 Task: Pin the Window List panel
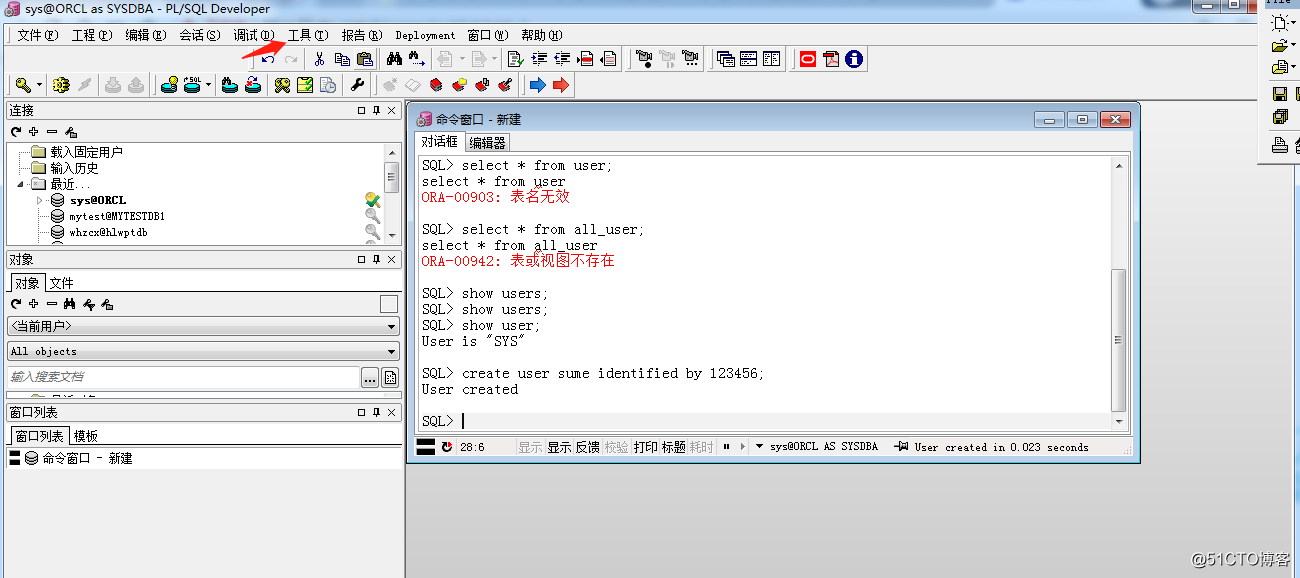coord(376,413)
